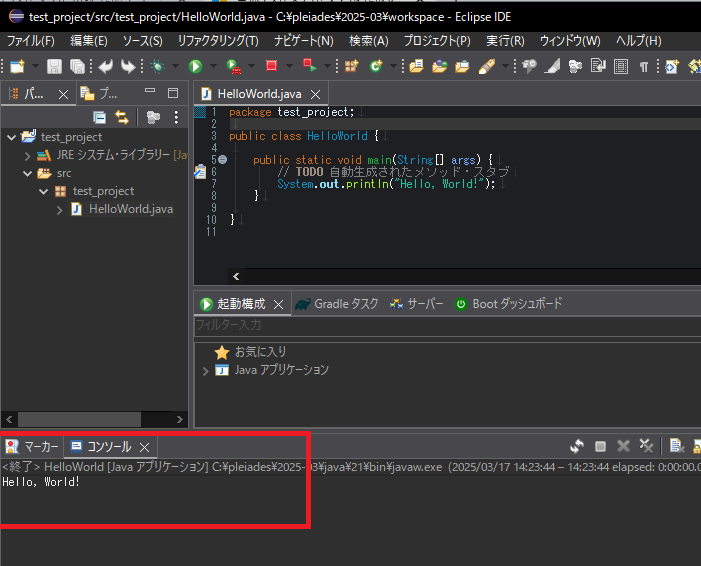
Task: Switch to the Gradle タスク tab
Action: pyautogui.click(x=337, y=304)
